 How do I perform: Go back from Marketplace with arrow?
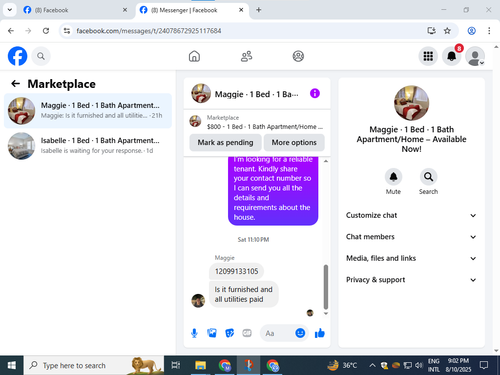click(15, 83)
